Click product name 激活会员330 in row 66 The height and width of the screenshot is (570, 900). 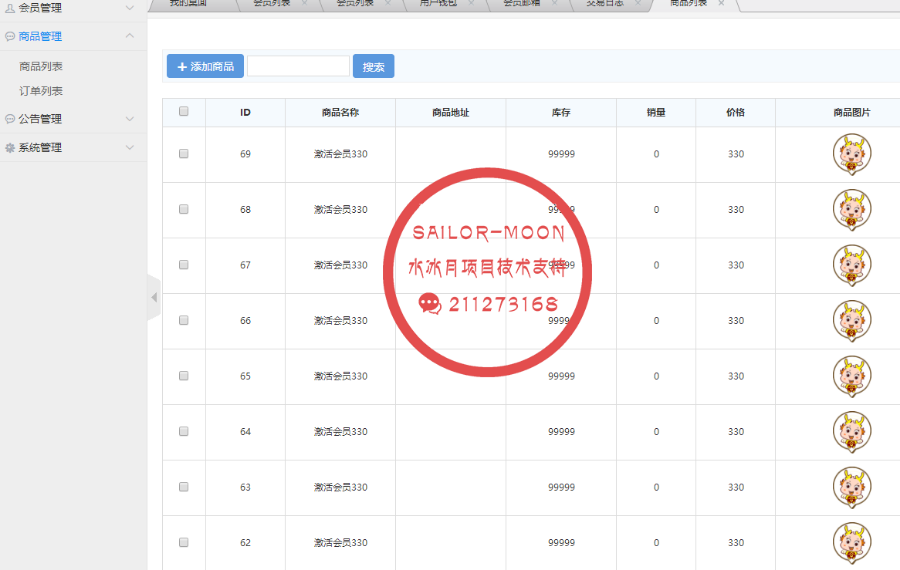(340, 320)
